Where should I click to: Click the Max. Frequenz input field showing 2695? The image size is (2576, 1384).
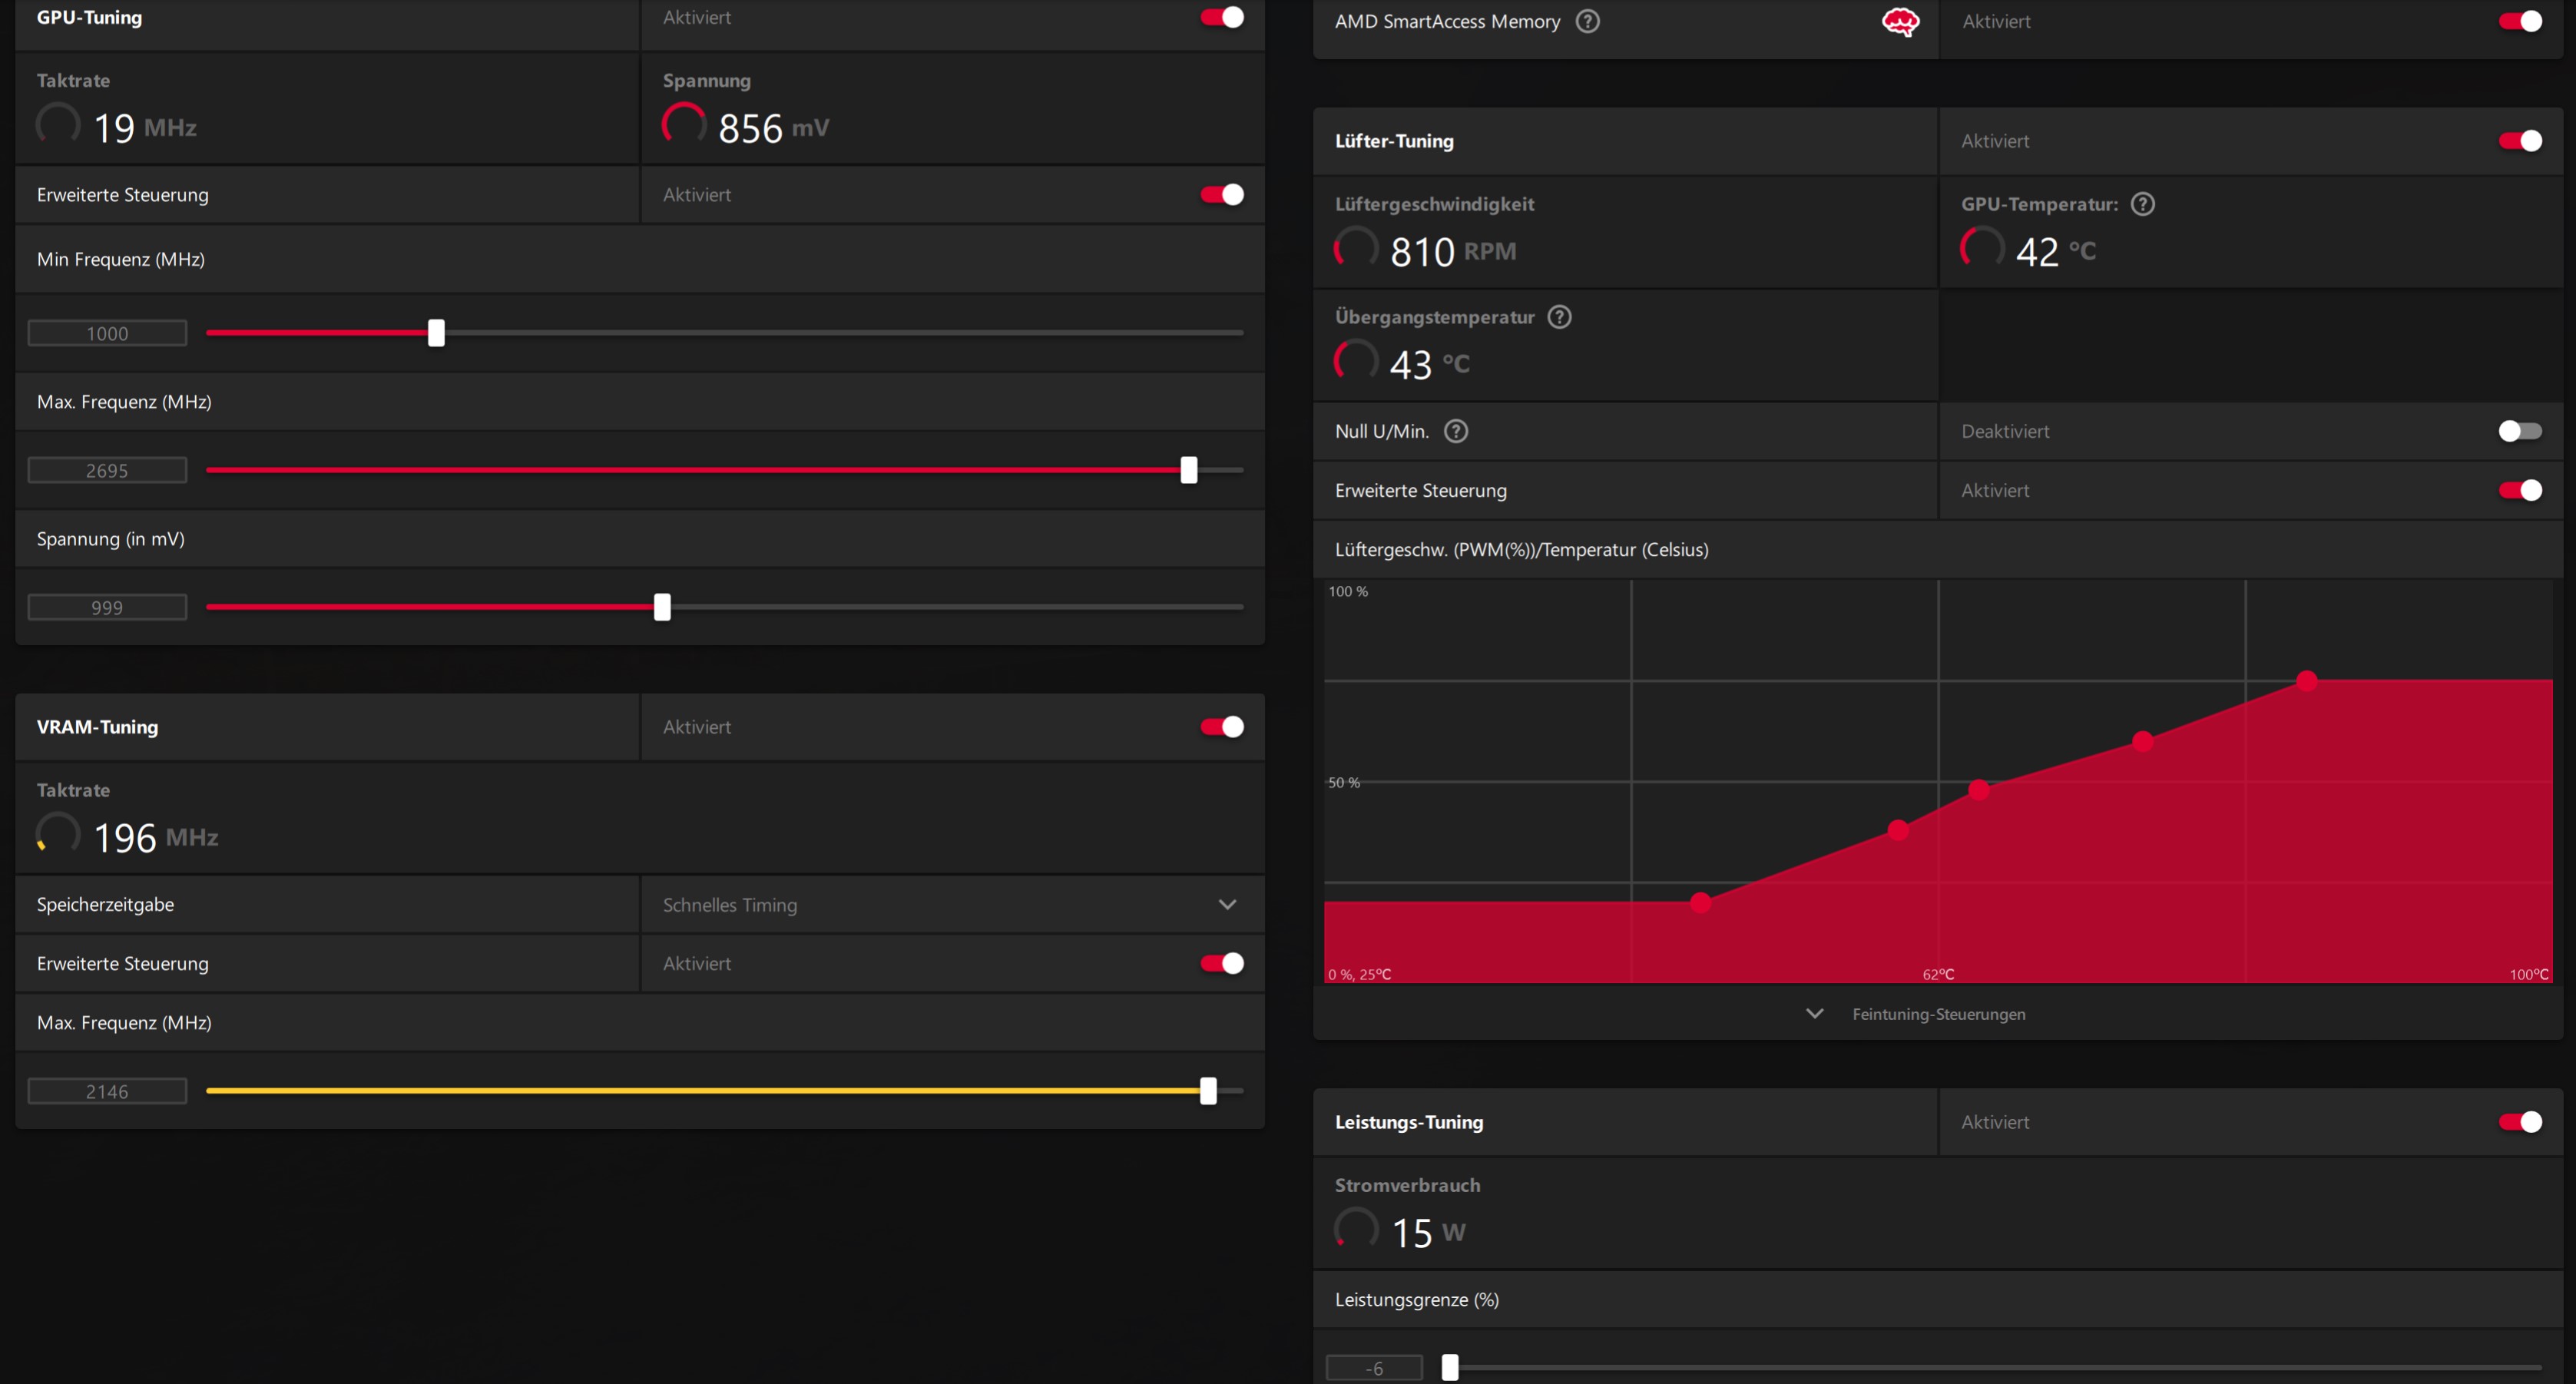pyautogui.click(x=107, y=470)
